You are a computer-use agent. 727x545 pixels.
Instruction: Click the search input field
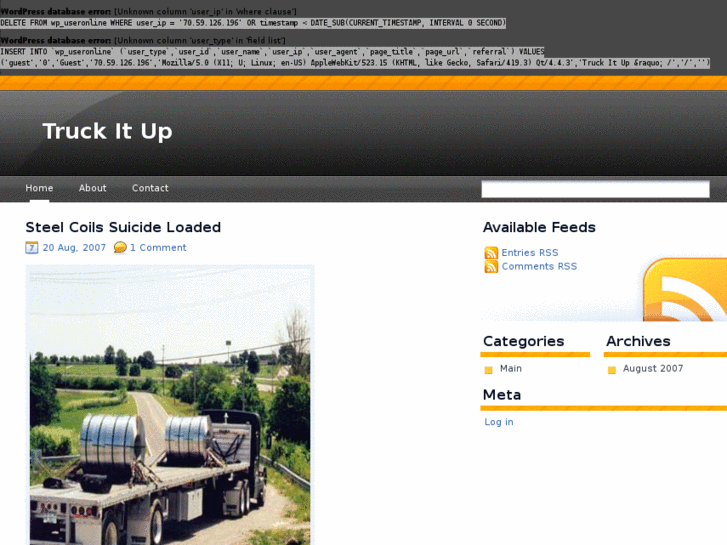point(595,189)
